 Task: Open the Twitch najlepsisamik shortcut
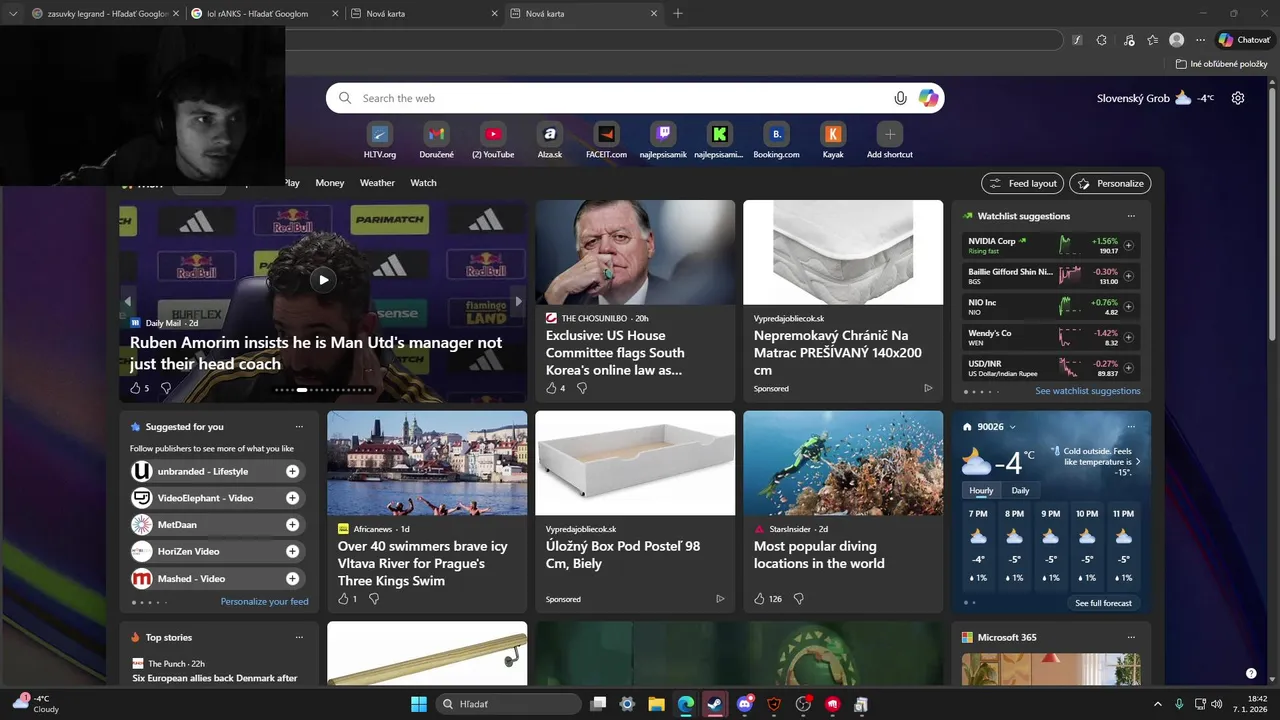tap(663, 133)
